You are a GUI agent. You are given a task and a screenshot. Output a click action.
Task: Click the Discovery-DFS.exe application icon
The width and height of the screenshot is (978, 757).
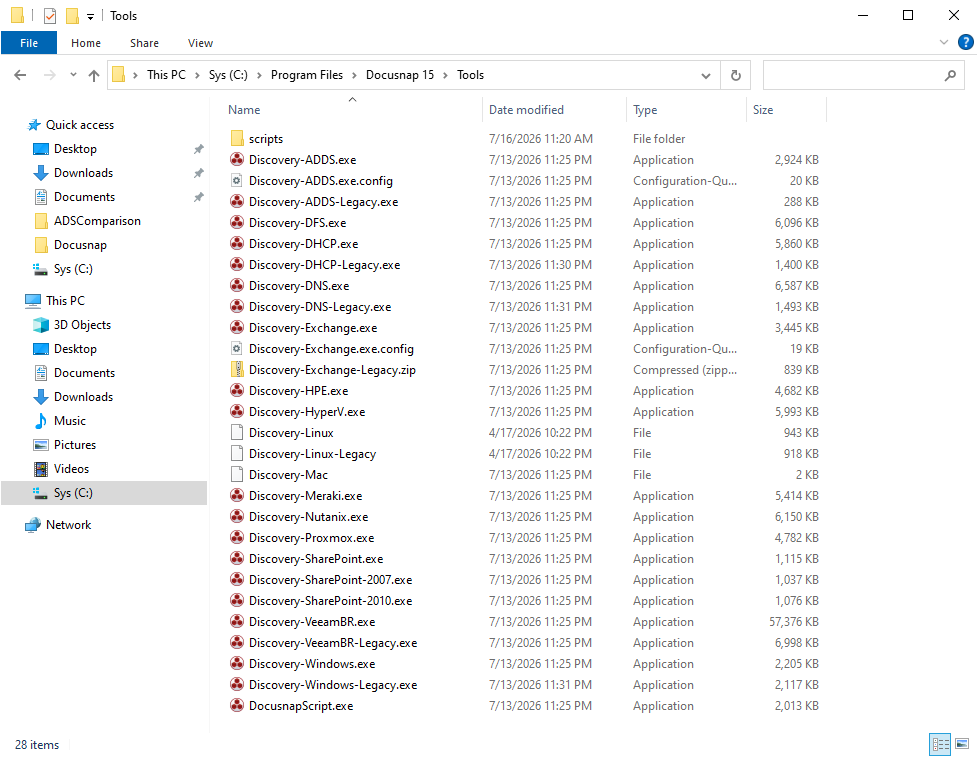(237, 223)
